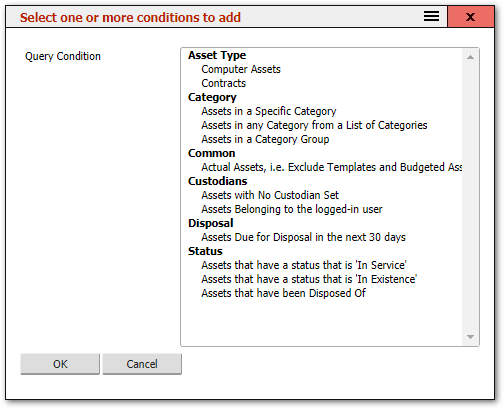This screenshot has height=409, width=504.
Task: Close the conditions dialog with X
Action: tap(470, 17)
